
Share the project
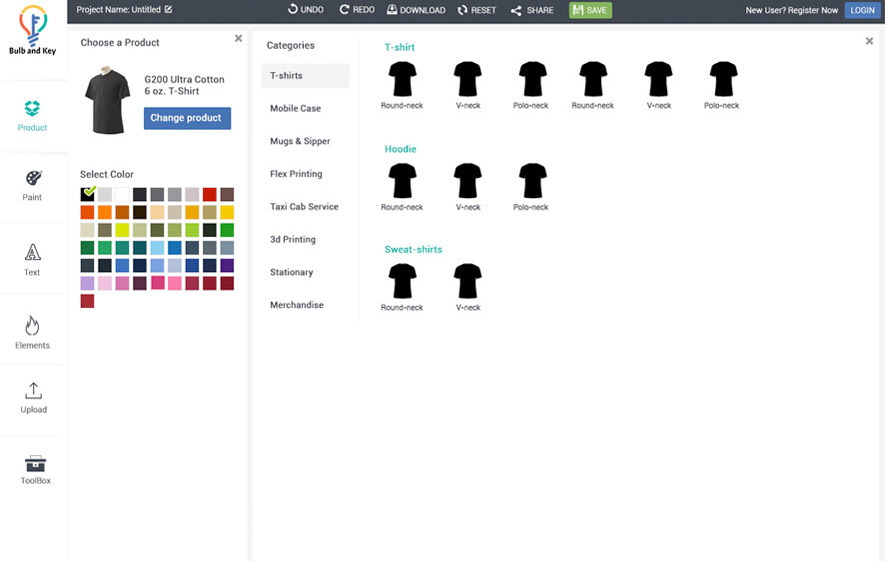(532, 10)
